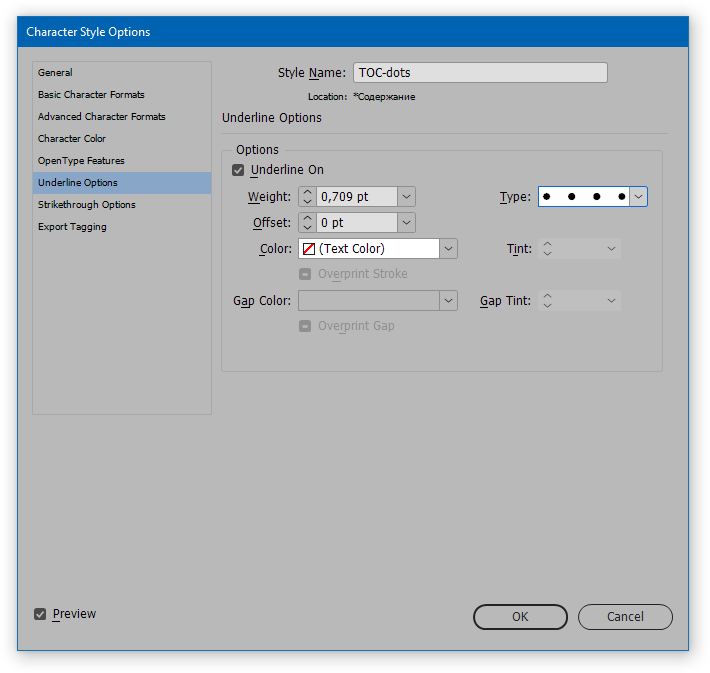Click the Weight value field 0,709 pt
Image resolution: width=710 pixels, height=673 pixels.
tap(357, 197)
